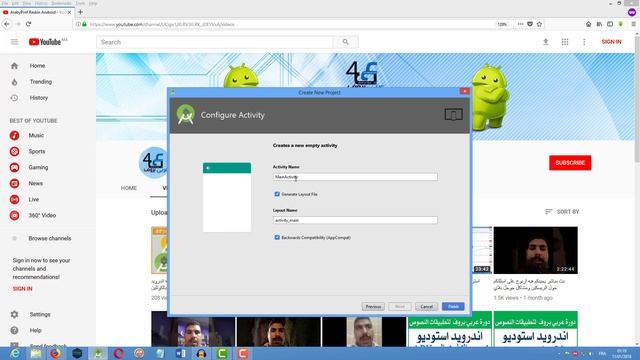Click the channel avatar logo
Viewport: 640px width, 360px height.
154,162
